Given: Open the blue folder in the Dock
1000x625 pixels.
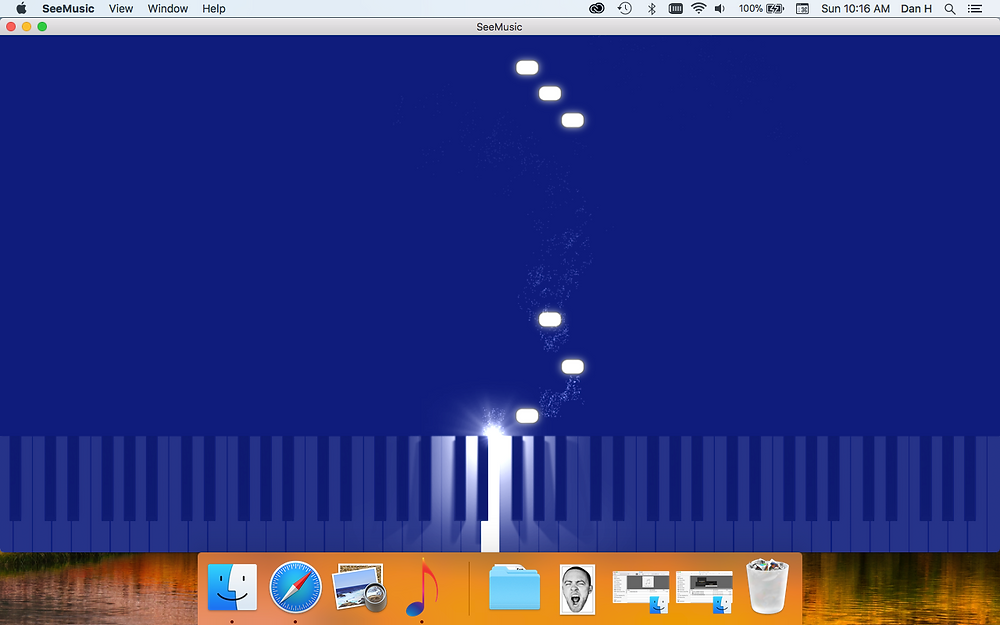Looking at the screenshot, I should point(514,587).
